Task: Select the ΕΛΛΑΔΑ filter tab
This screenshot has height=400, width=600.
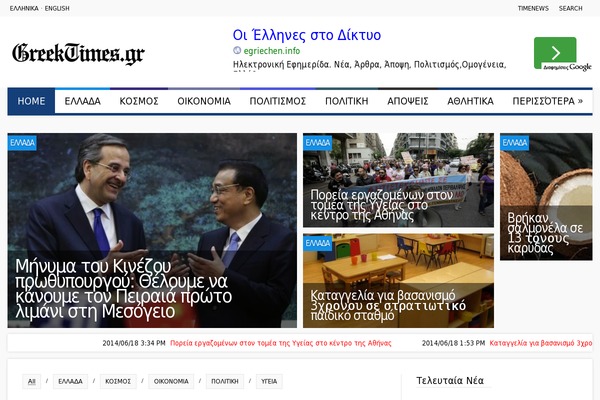Action: pos(70,381)
